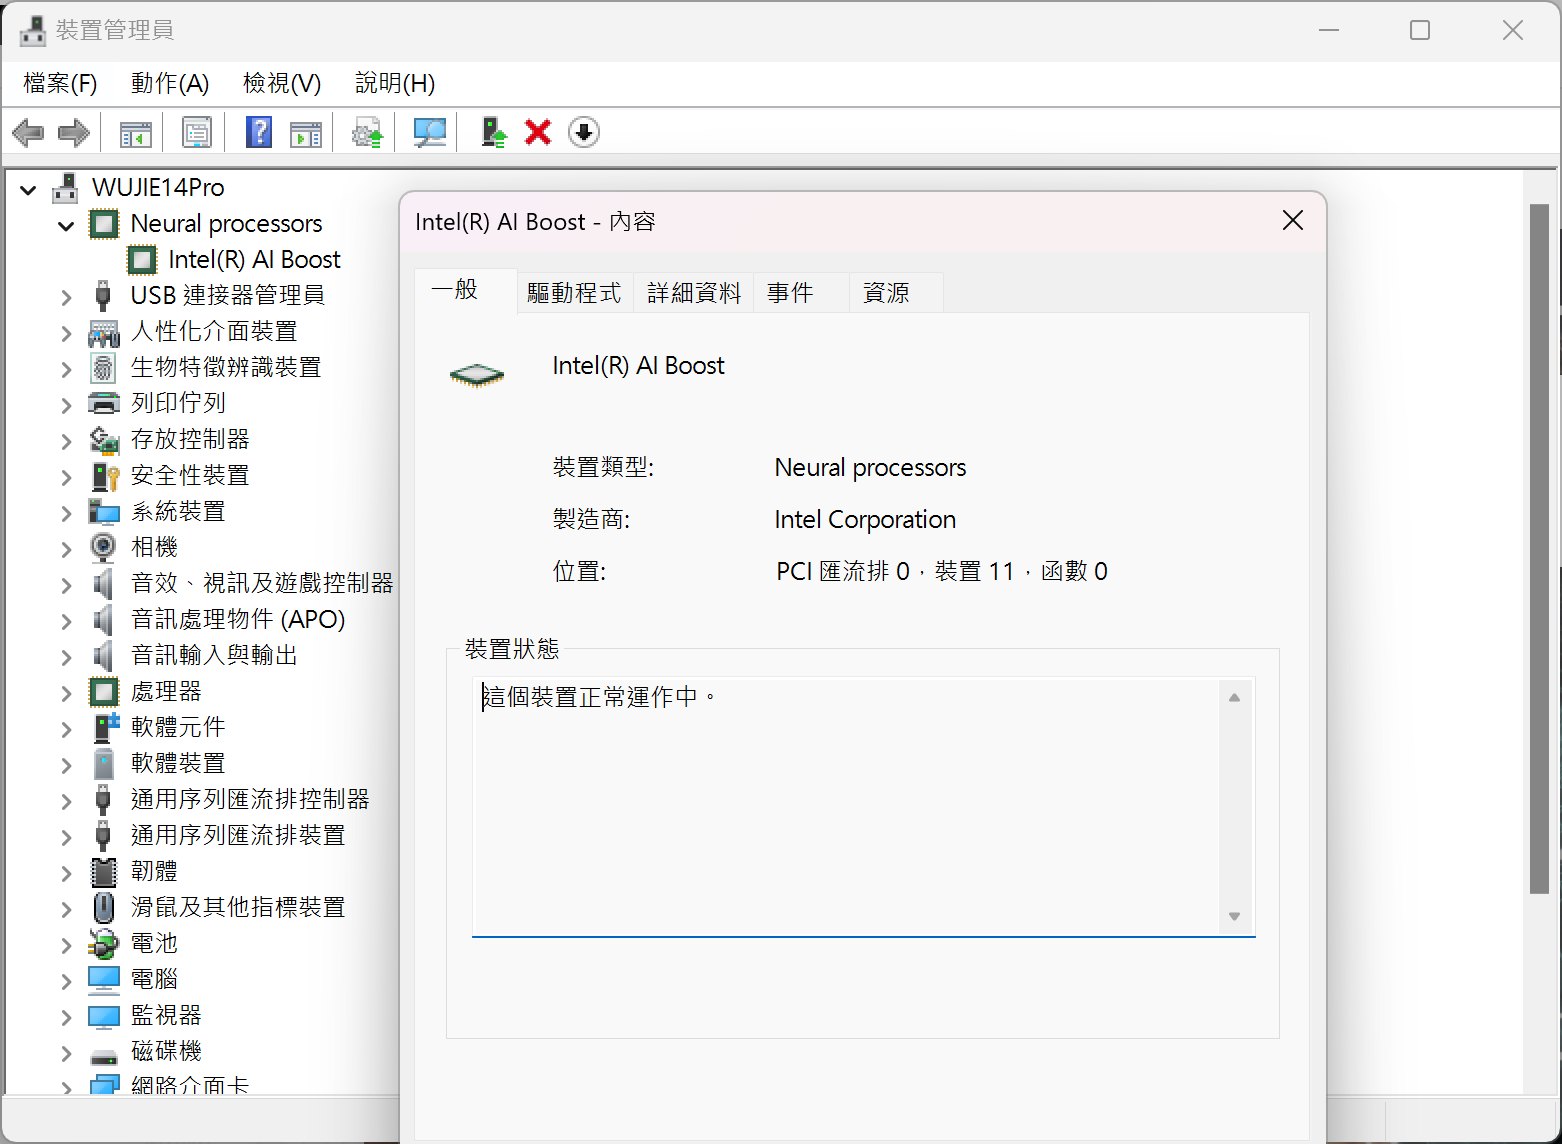
Task: Click the circled down-arrow disable icon
Action: click(x=584, y=132)
